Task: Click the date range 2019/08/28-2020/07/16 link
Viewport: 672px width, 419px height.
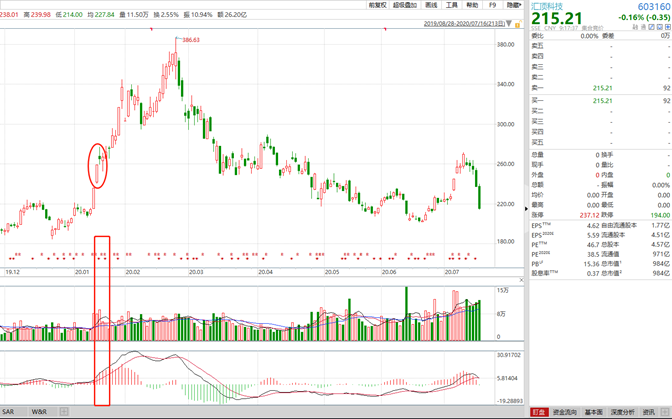Action: pyautogui.click(x=465, y=24)
